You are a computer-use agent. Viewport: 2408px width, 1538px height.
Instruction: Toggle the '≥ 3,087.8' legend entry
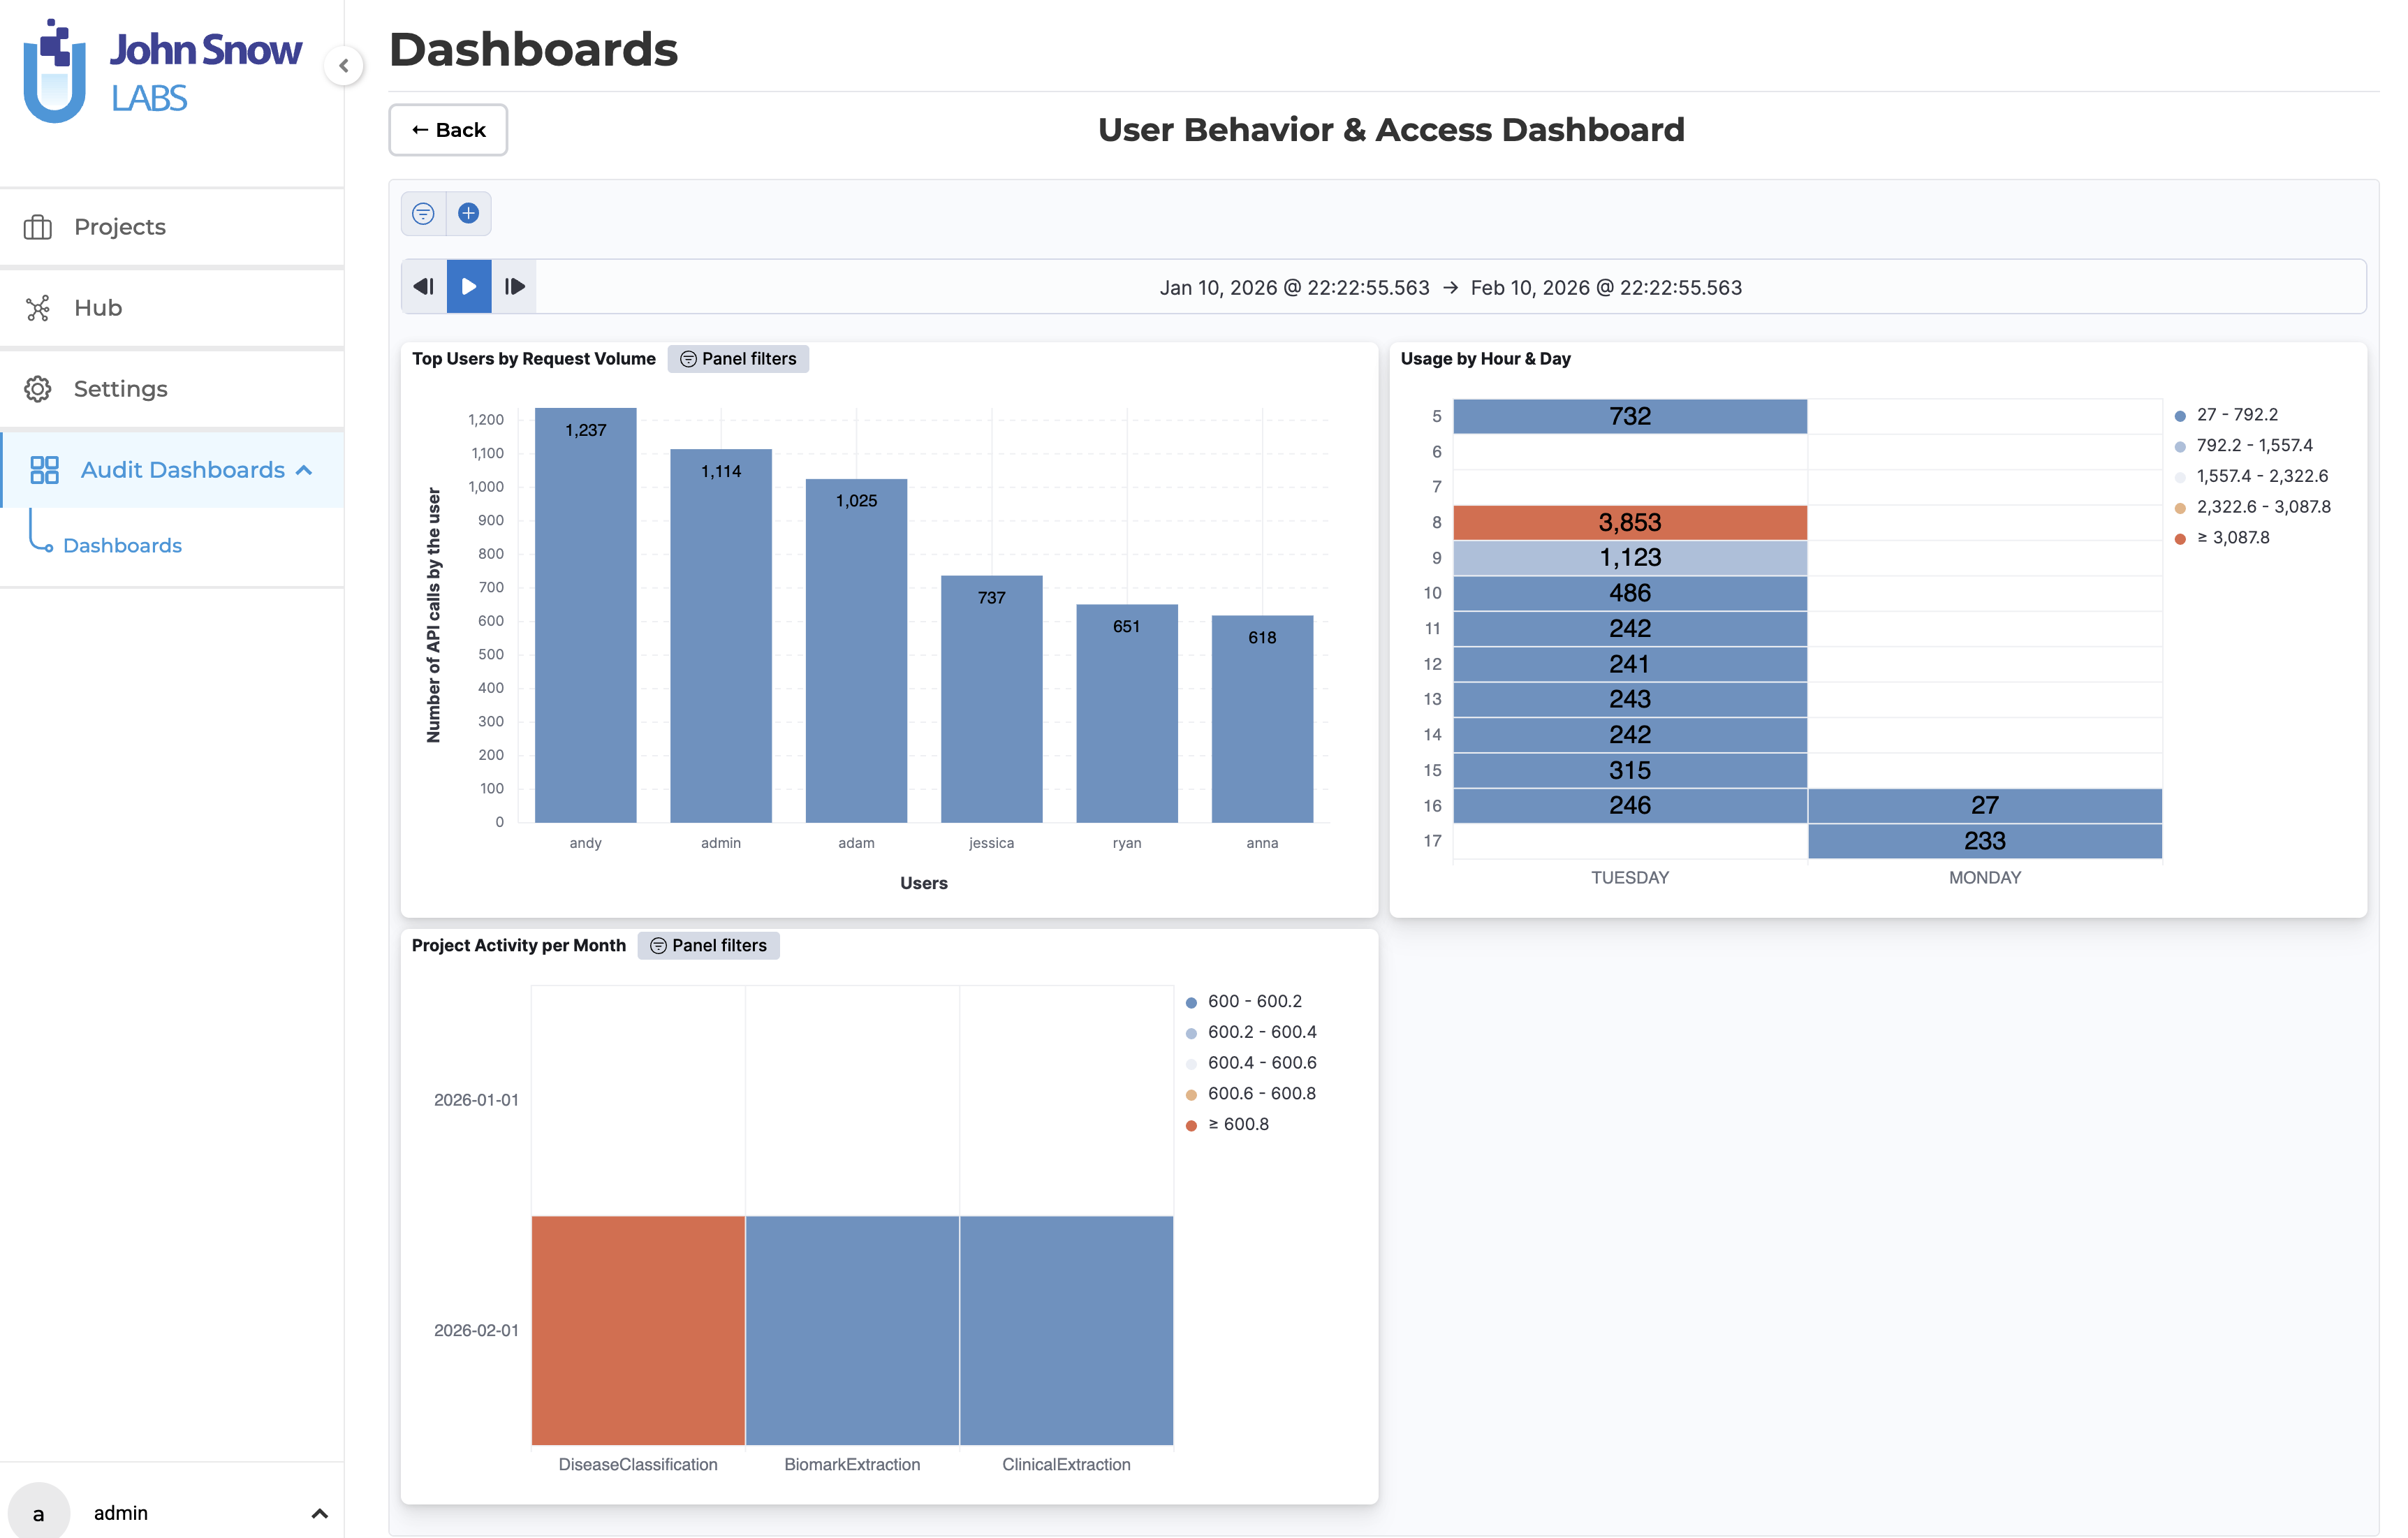point(2233,537)
